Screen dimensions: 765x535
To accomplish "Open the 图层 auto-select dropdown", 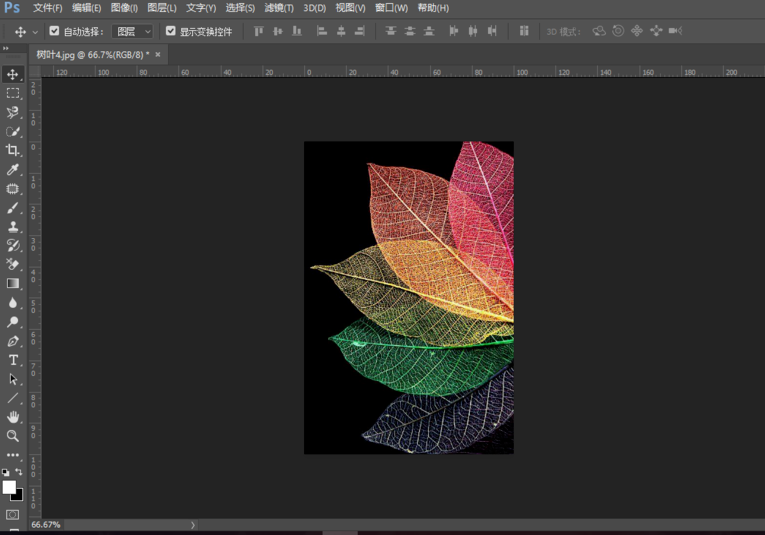I will (x=132, y=32).
